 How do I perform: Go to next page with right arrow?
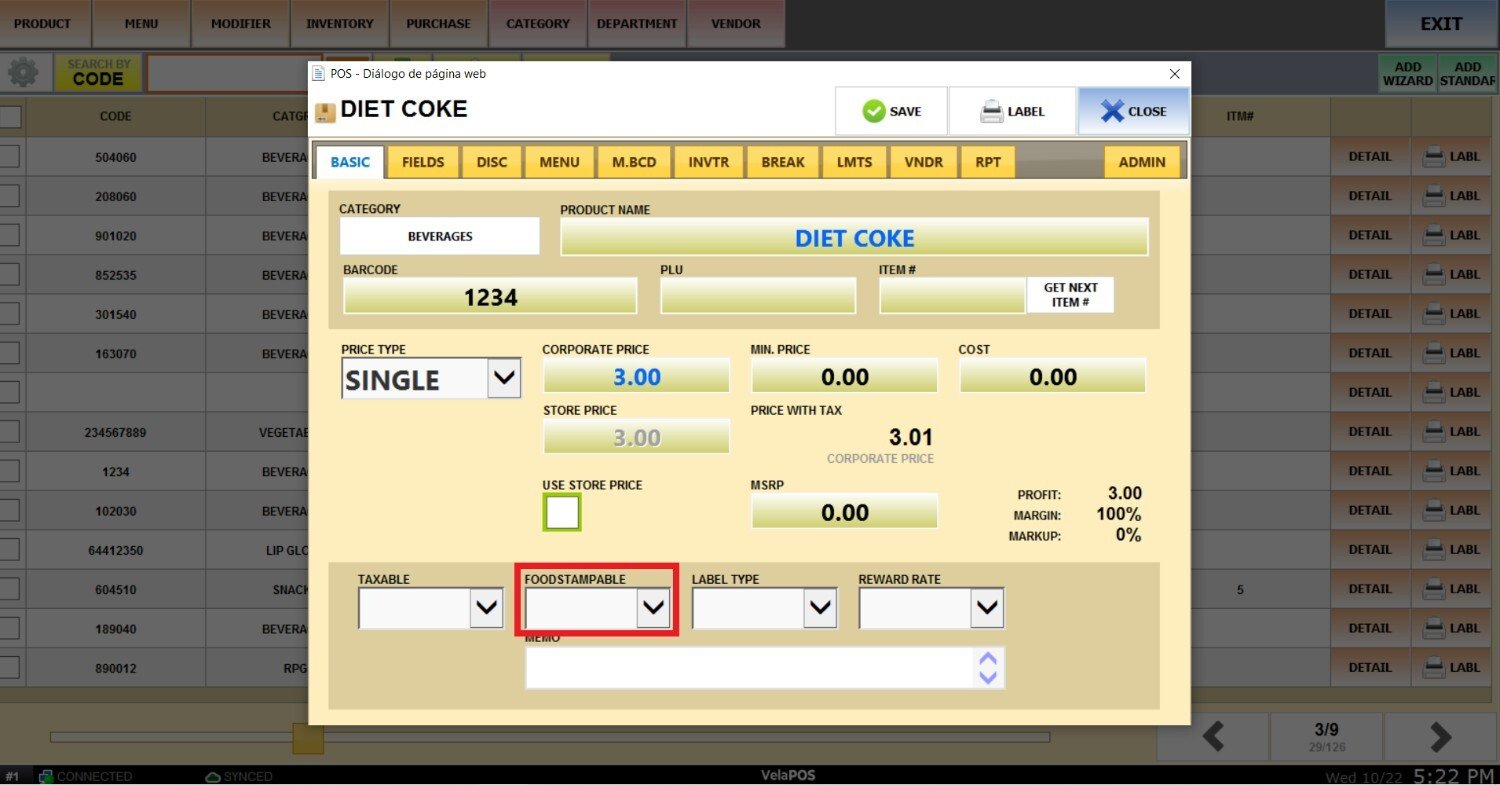(1440, 737)
